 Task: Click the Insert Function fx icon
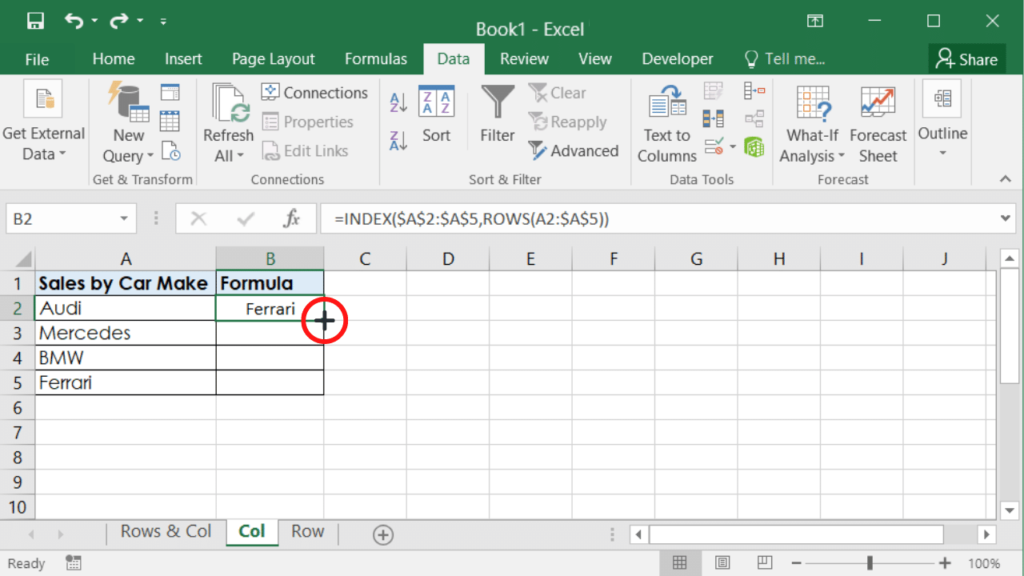click(x=292, y=218)
